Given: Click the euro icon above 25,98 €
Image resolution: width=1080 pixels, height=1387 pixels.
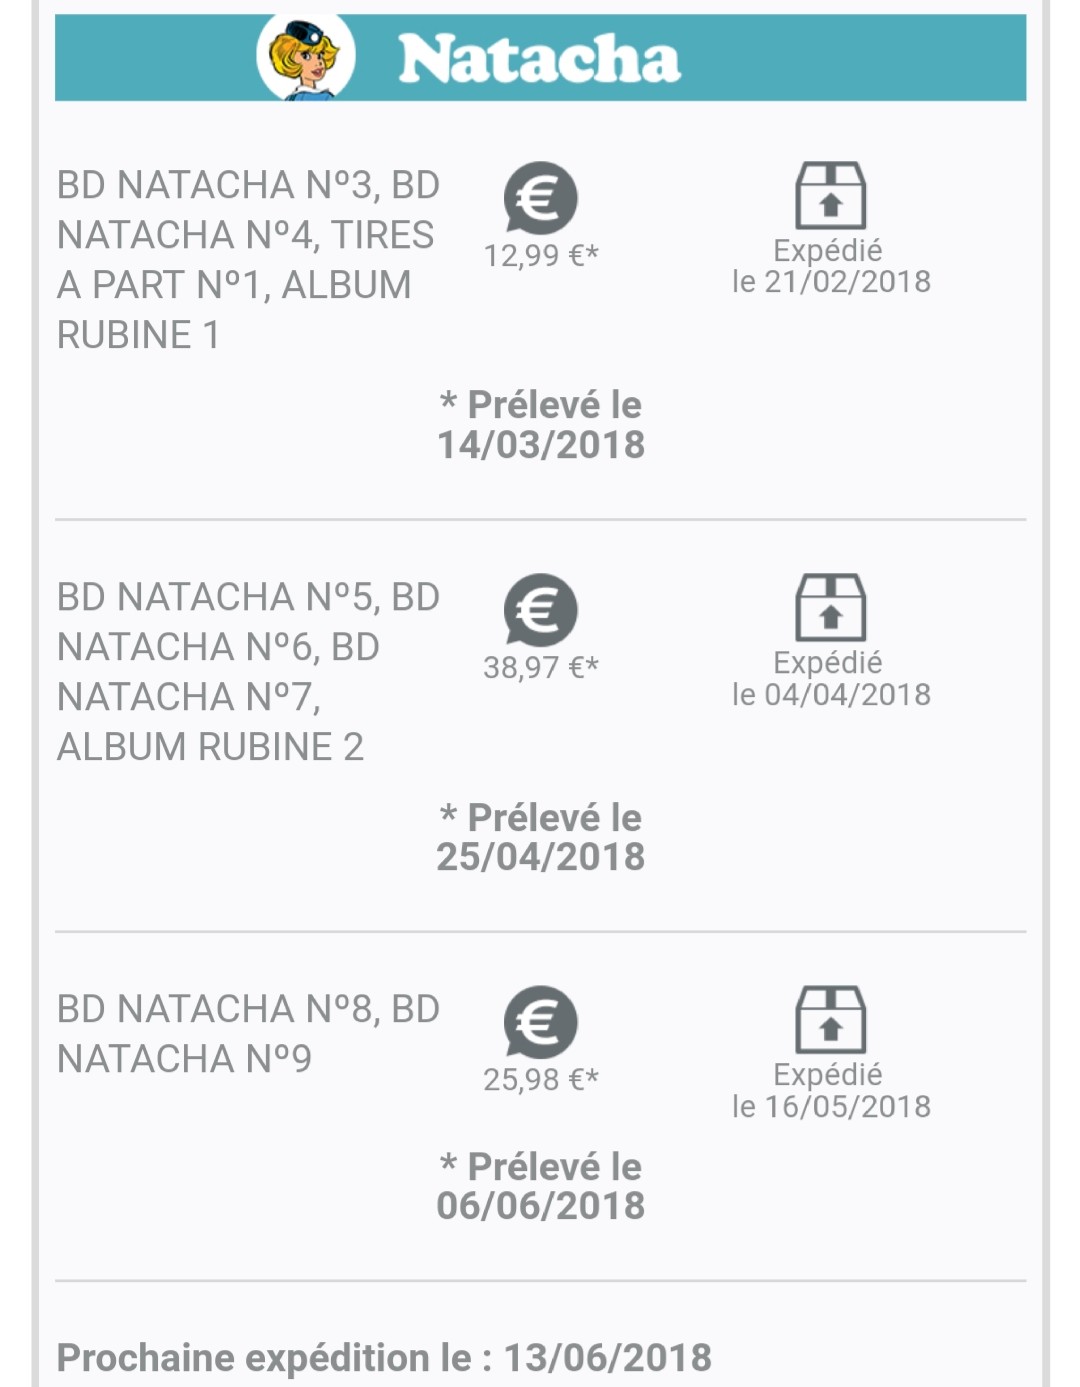Looking at the screenshot, I should [540, 1022].
